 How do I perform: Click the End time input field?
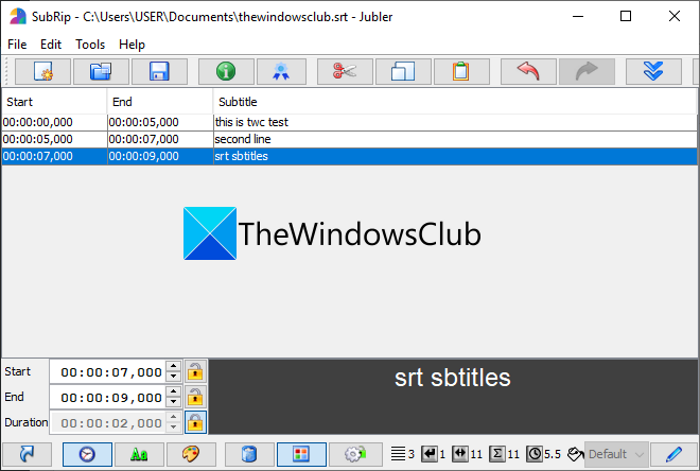click(x=108, y=397)
